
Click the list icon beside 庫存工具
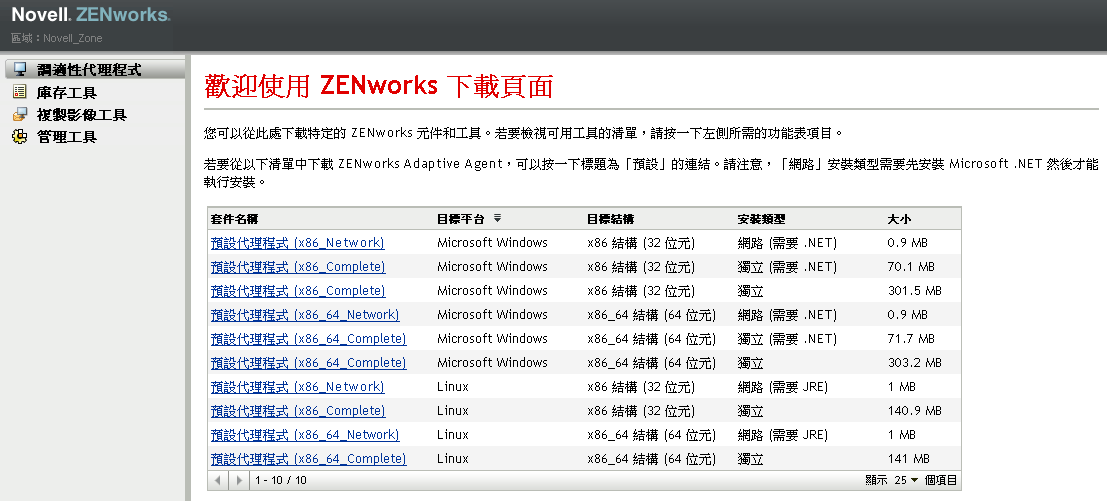coord(20,92)
